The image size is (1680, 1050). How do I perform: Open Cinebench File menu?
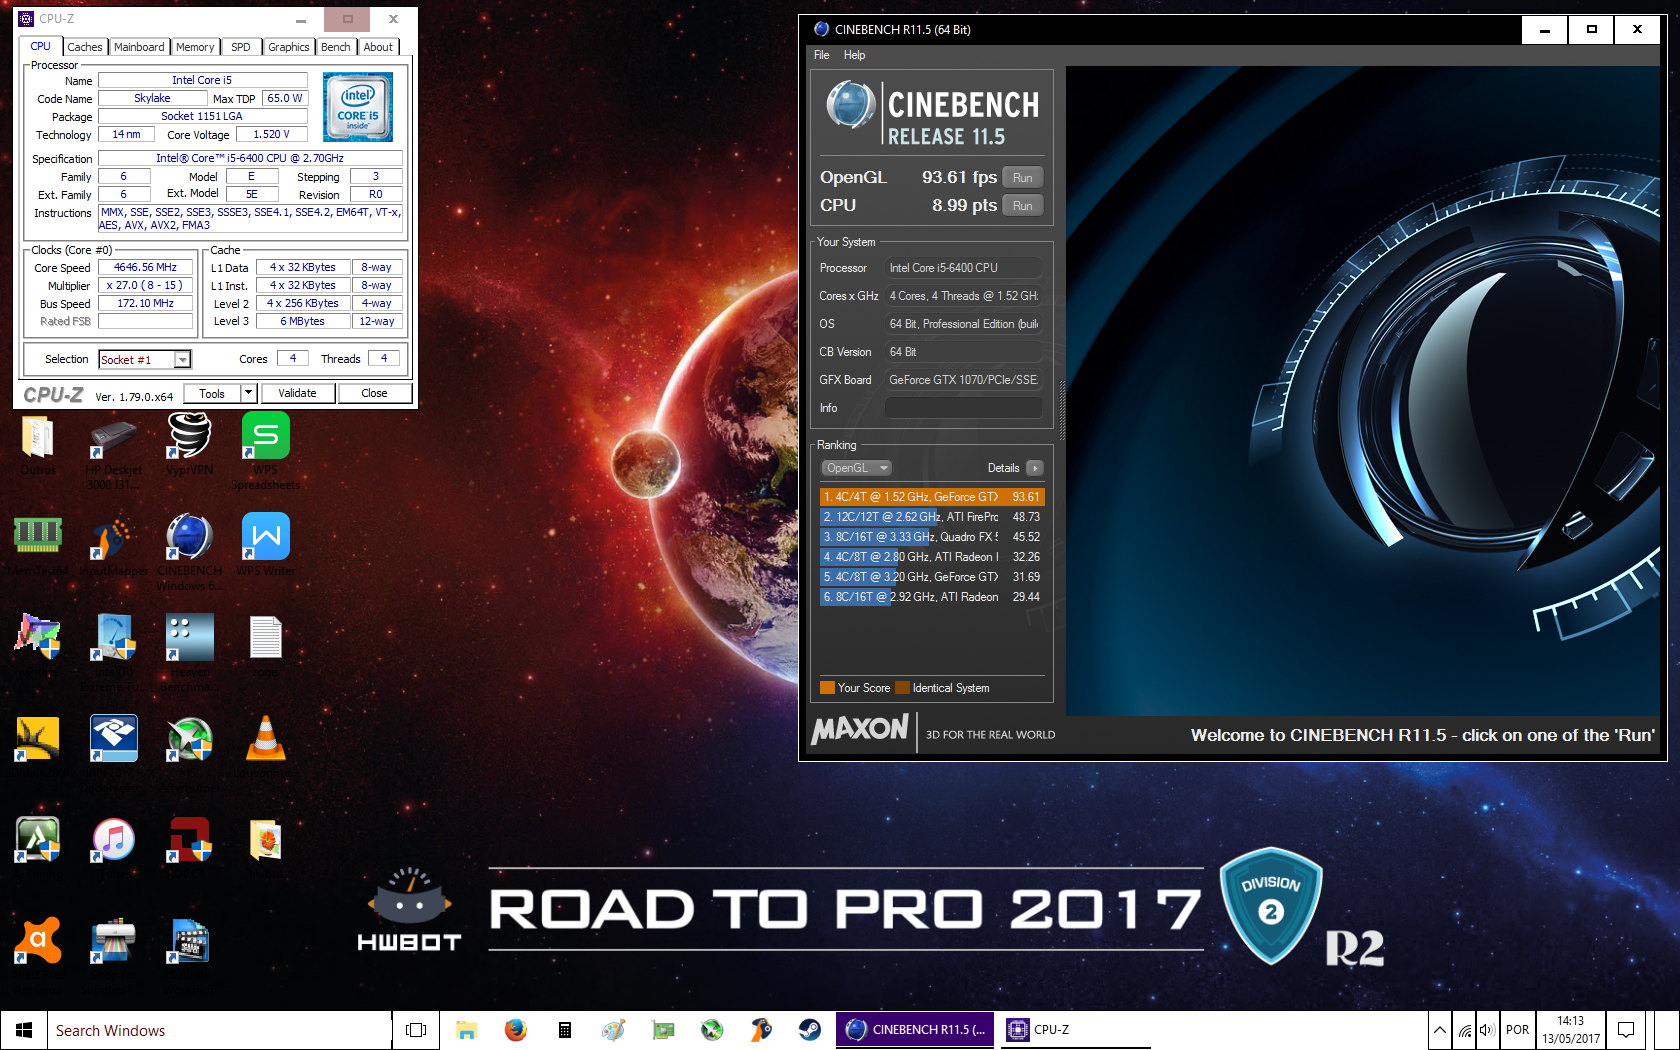coord(821,55)
